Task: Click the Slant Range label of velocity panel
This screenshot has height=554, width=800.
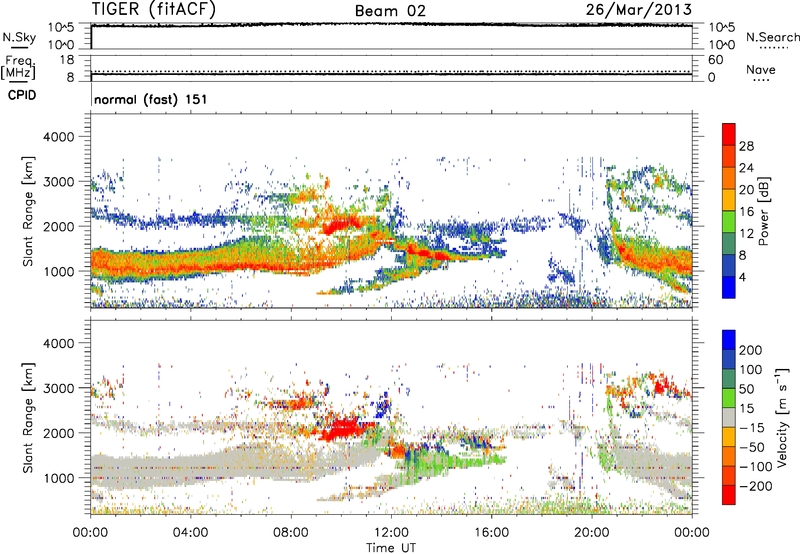Action: 28,418
